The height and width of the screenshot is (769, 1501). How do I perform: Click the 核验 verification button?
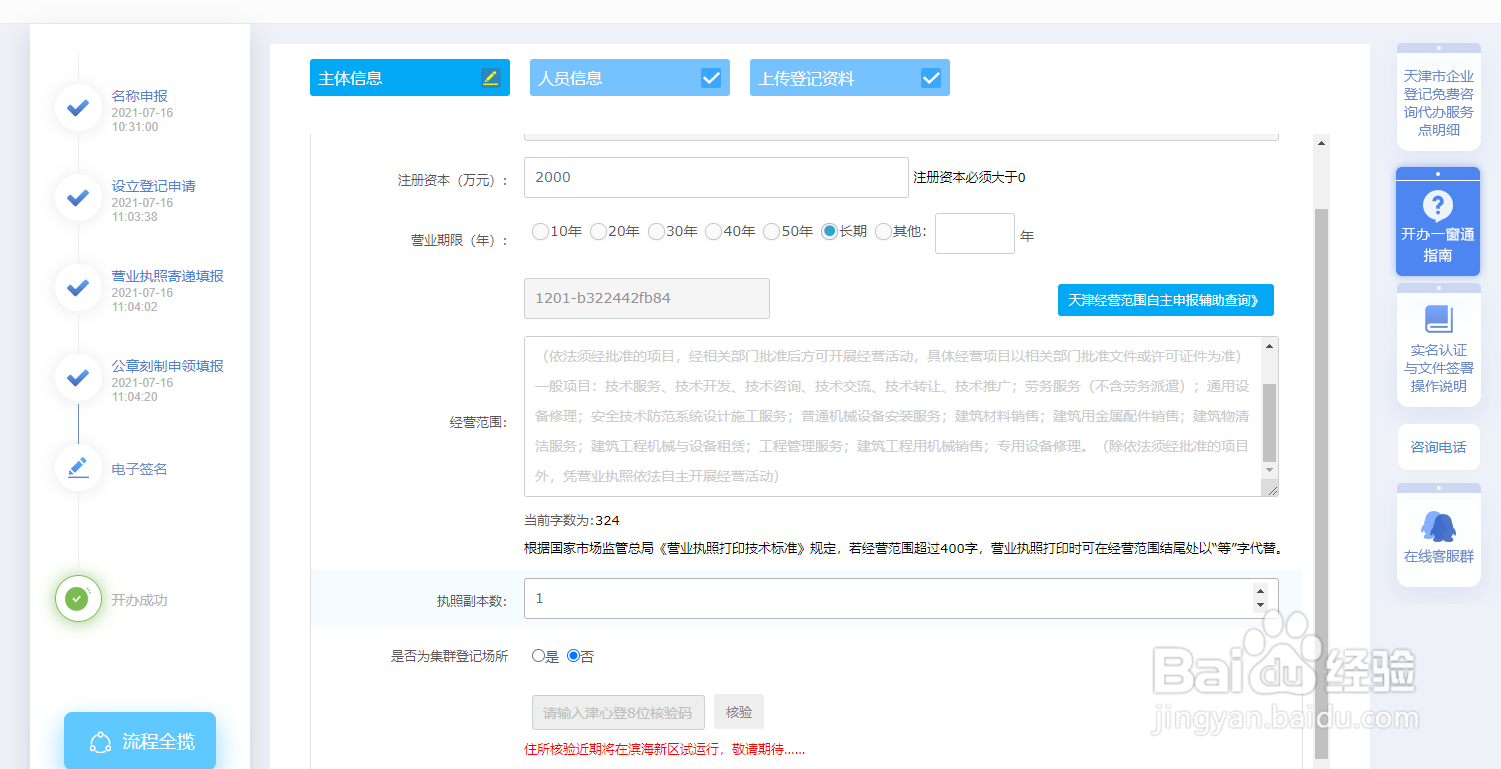click(x=738, y=711)
